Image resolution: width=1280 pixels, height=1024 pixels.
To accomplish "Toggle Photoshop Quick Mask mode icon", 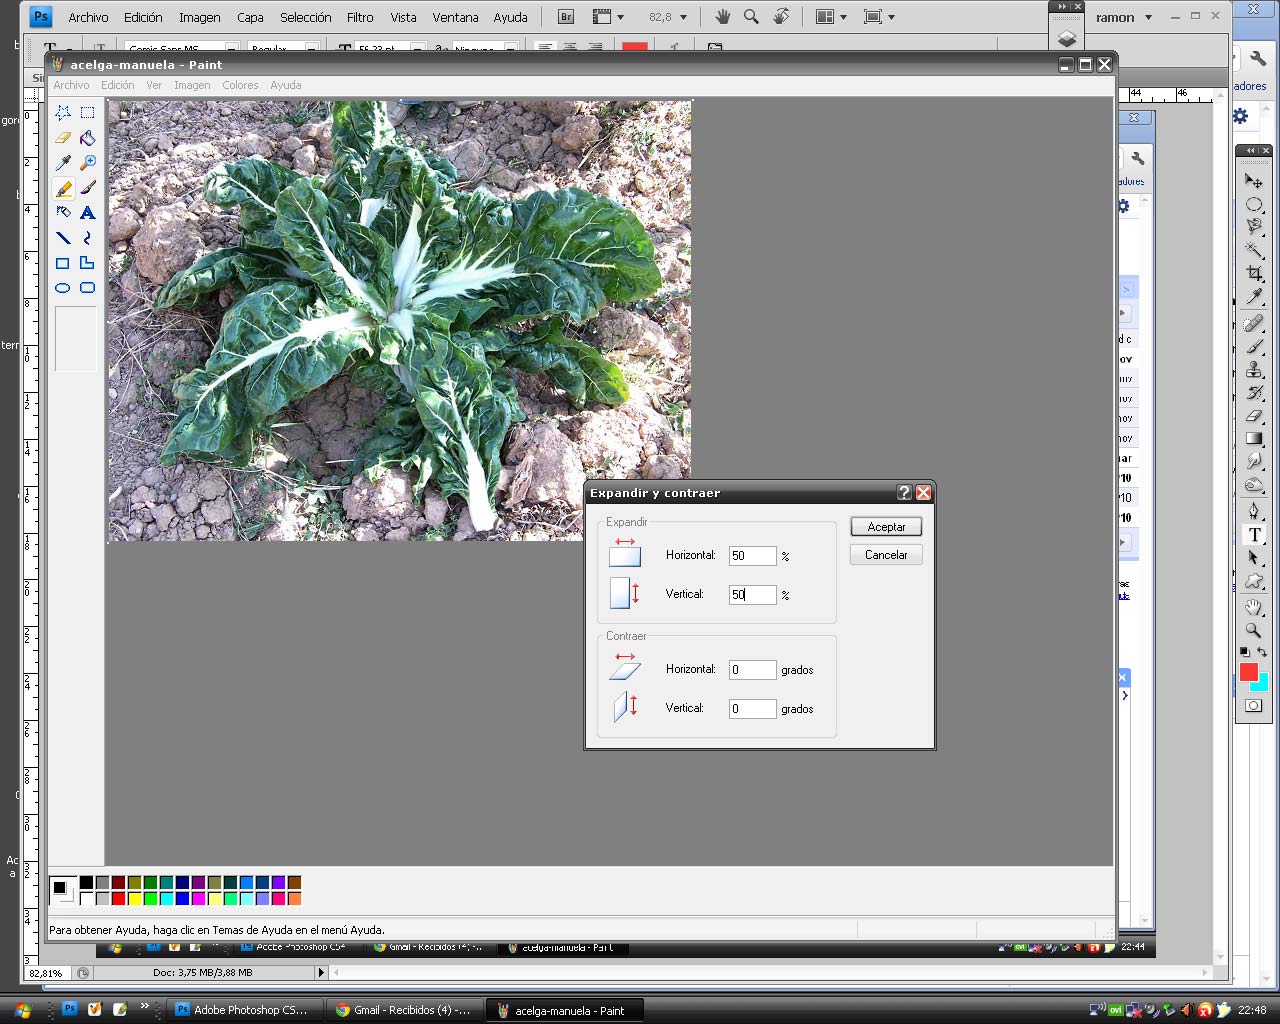I will pyautogui.click(x=1253, y=706).
